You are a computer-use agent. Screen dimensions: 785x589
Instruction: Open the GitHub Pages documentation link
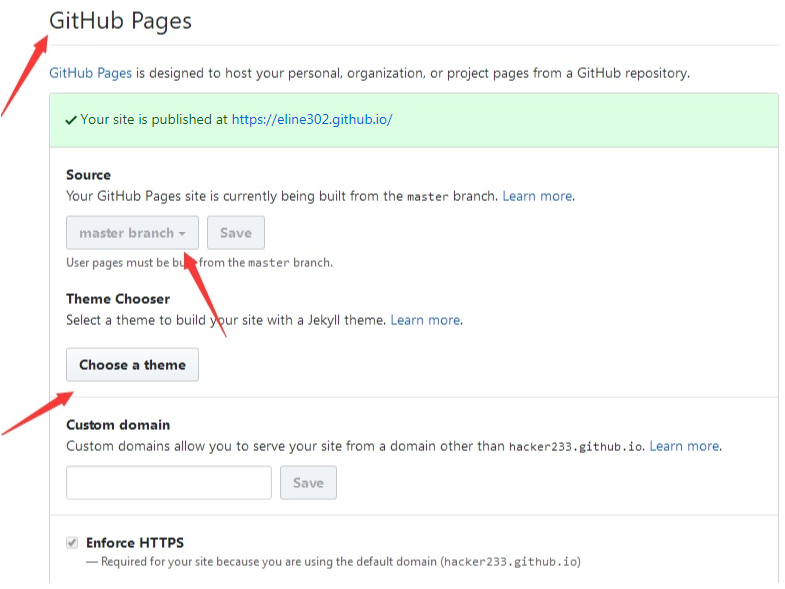[x=90, y=73]
